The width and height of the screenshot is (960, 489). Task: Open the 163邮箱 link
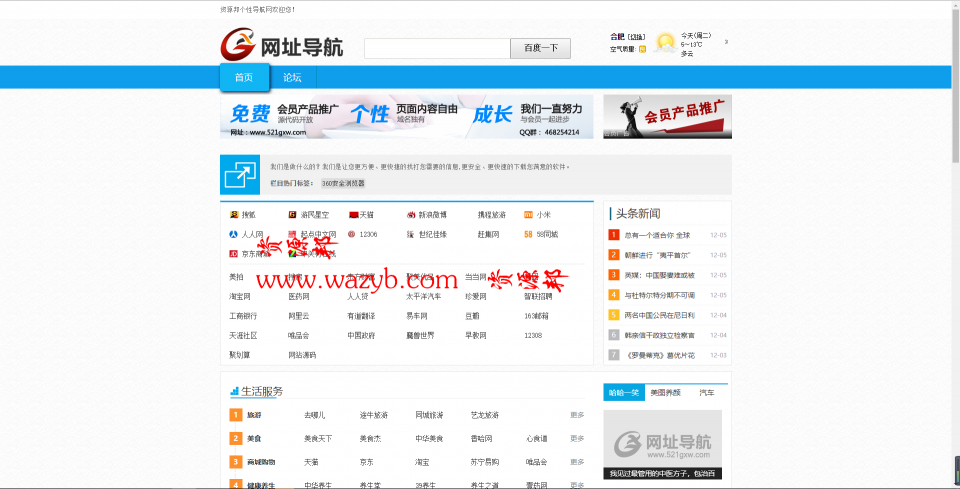point(536,316)
